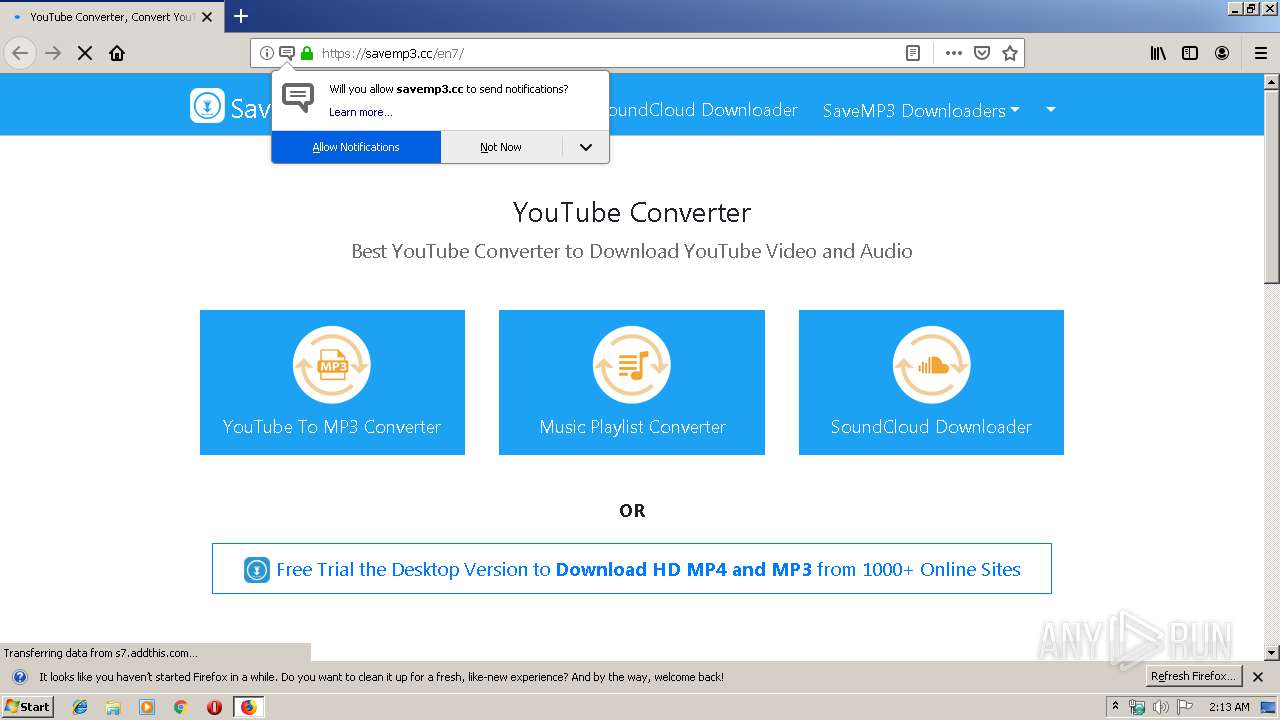Click the Action Center flag icon

coord(1185,707)
